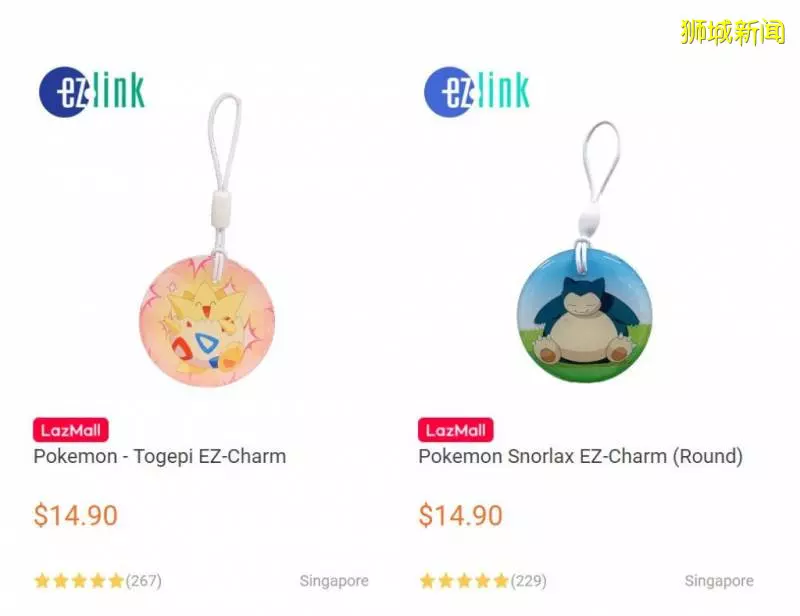Click the Singapore location under Togepi listing
Viewport: 800px width, 616px height.
334,581
